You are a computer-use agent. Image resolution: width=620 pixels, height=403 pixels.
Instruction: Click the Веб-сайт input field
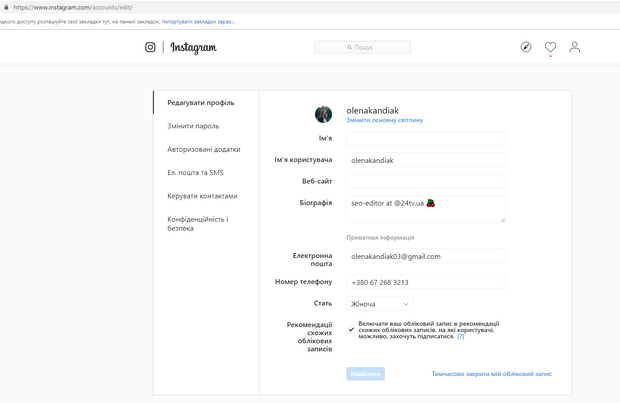(426, 182)
